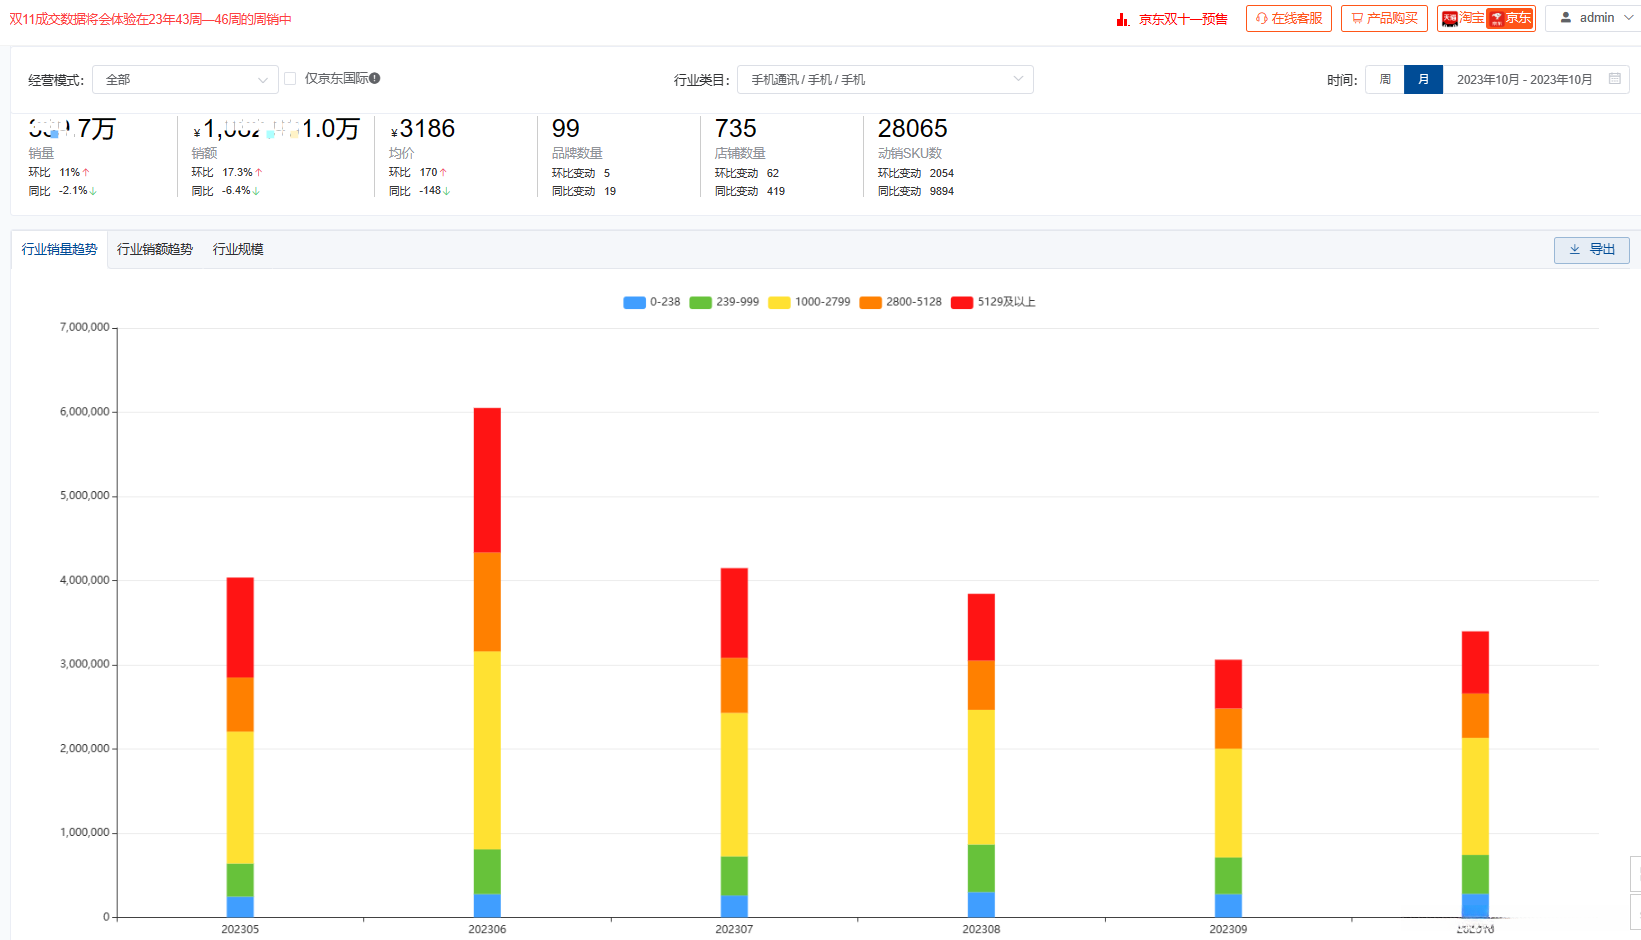Open the 经营模式 全部 dropdown
Screen dimensions: 1641x940
185,79
